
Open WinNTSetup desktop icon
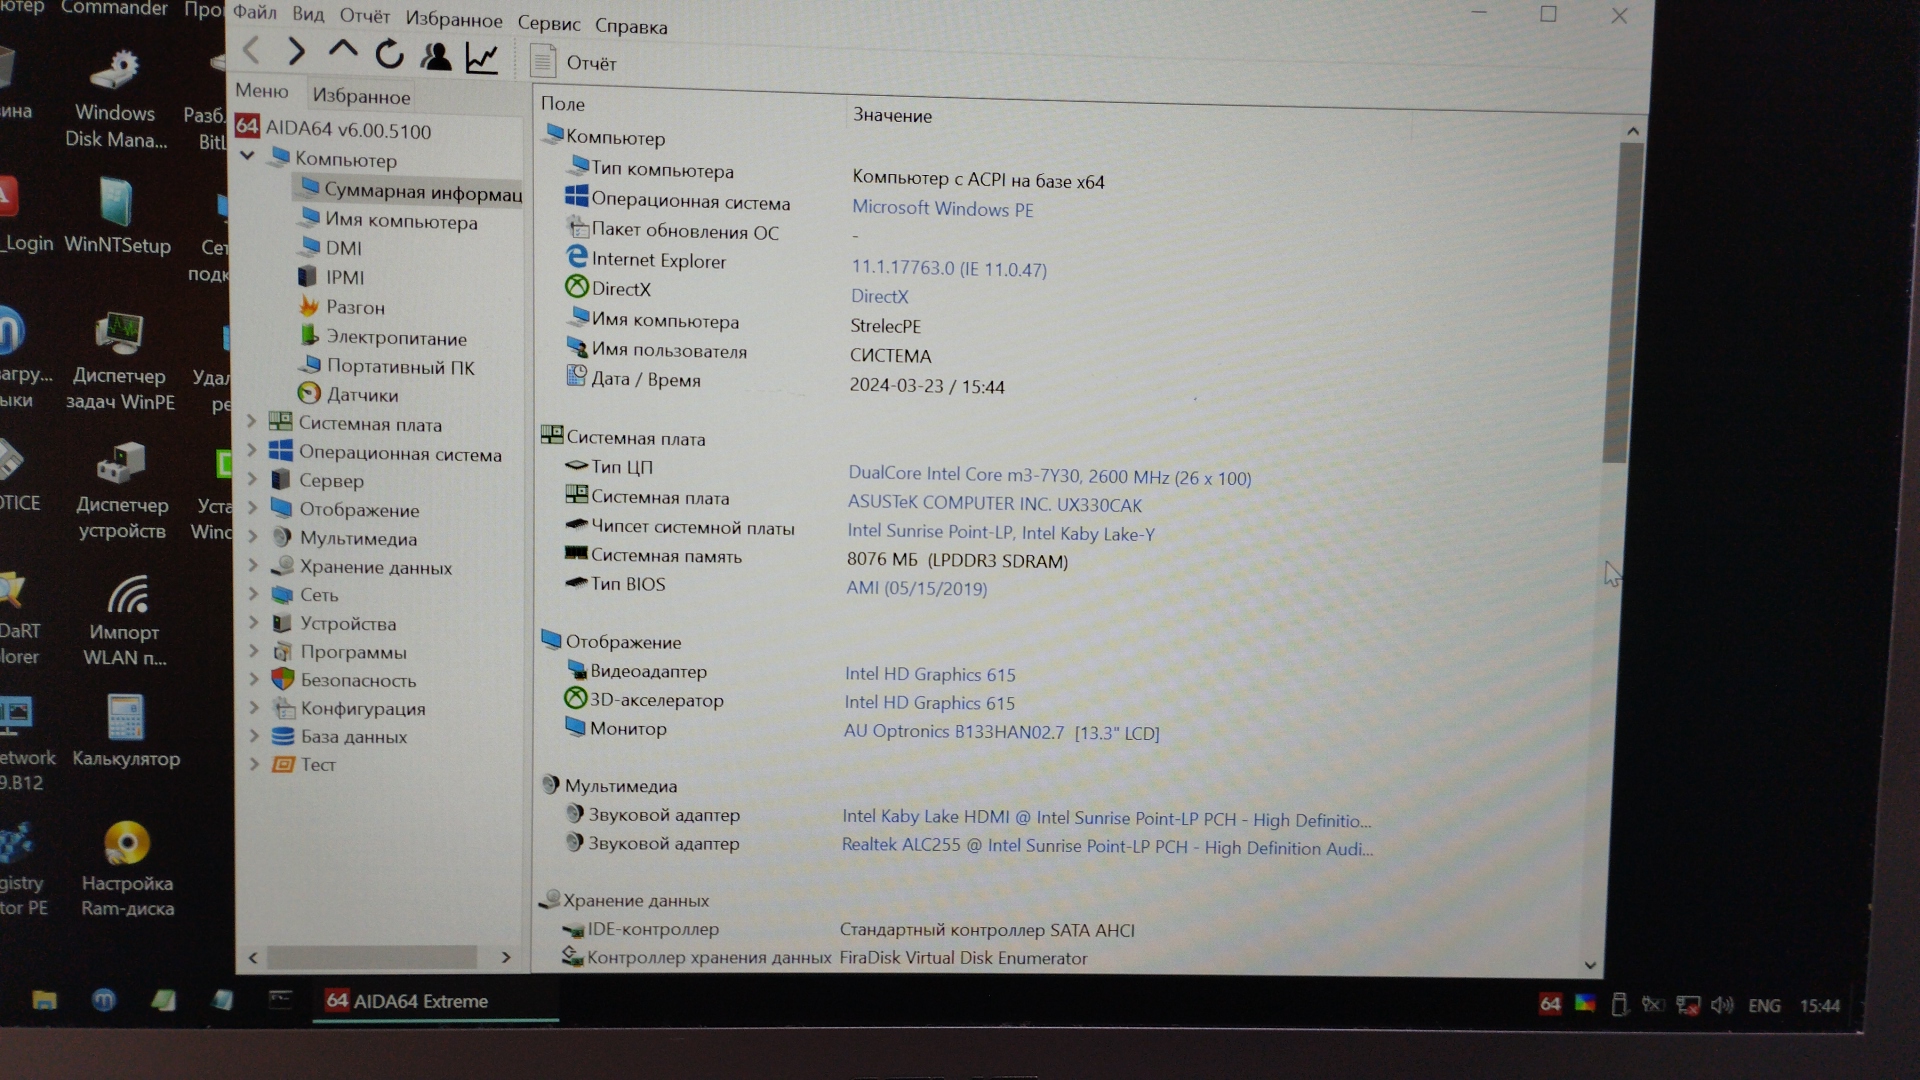tap(118, 216)
